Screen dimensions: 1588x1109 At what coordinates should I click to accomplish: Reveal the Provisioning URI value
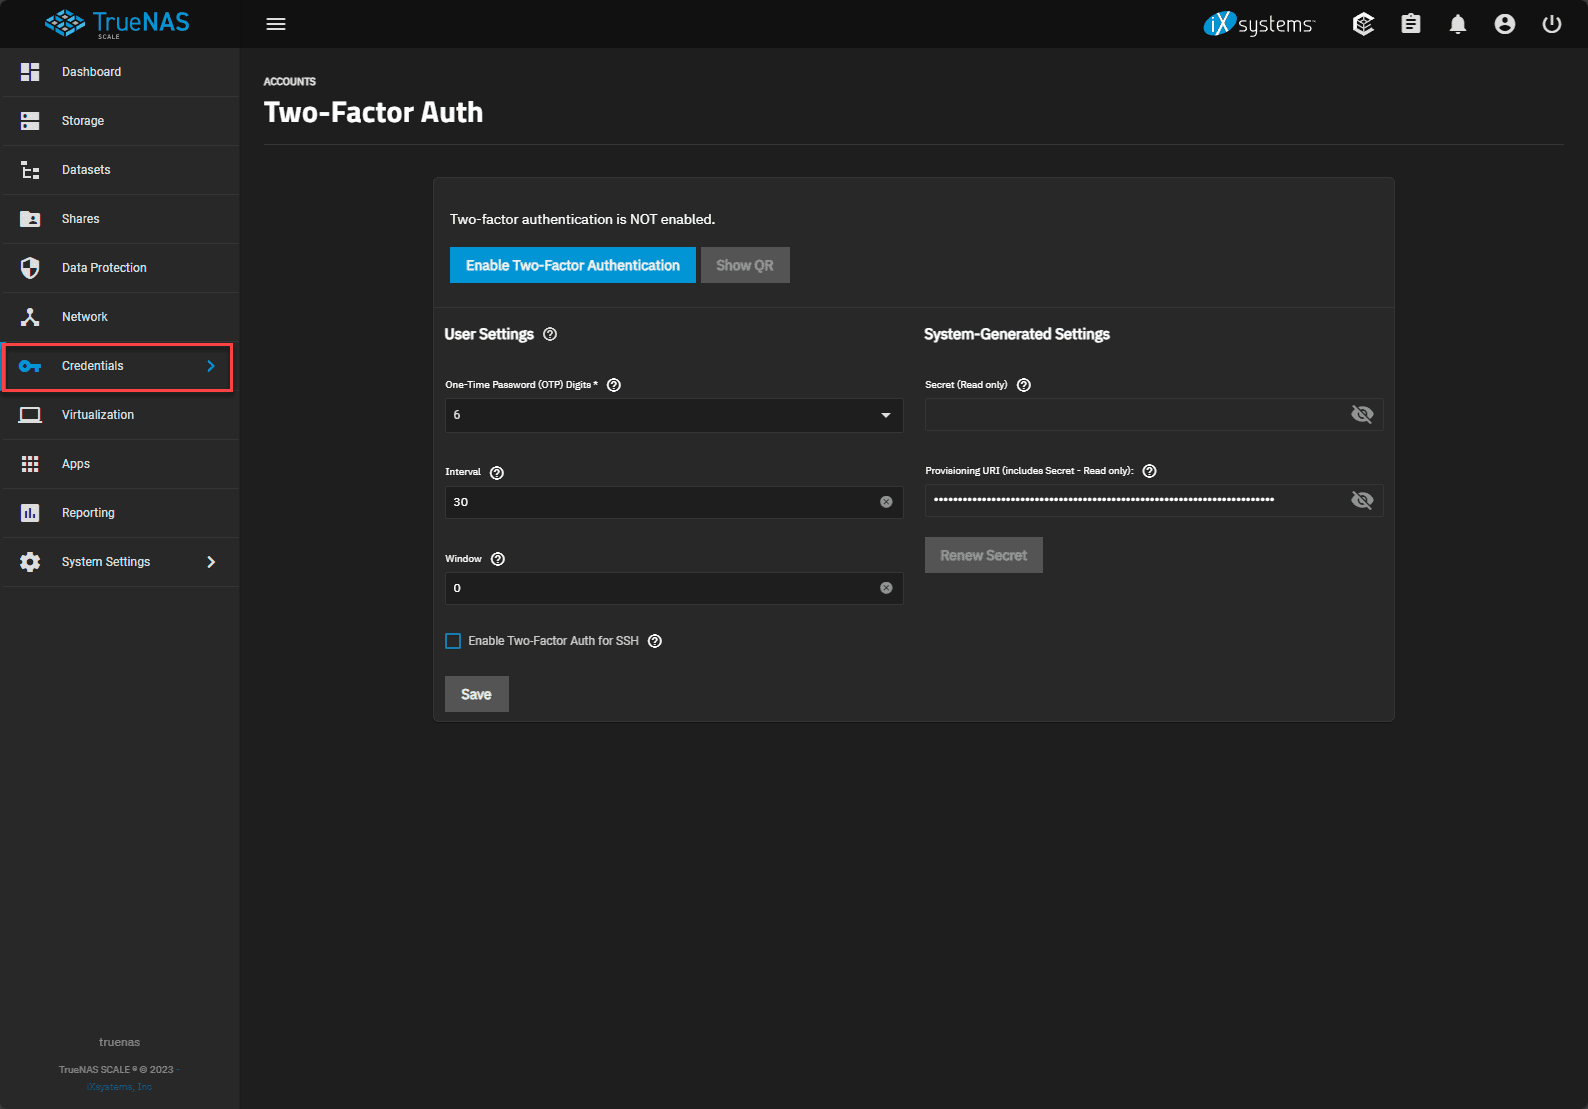coord(1362,500)
